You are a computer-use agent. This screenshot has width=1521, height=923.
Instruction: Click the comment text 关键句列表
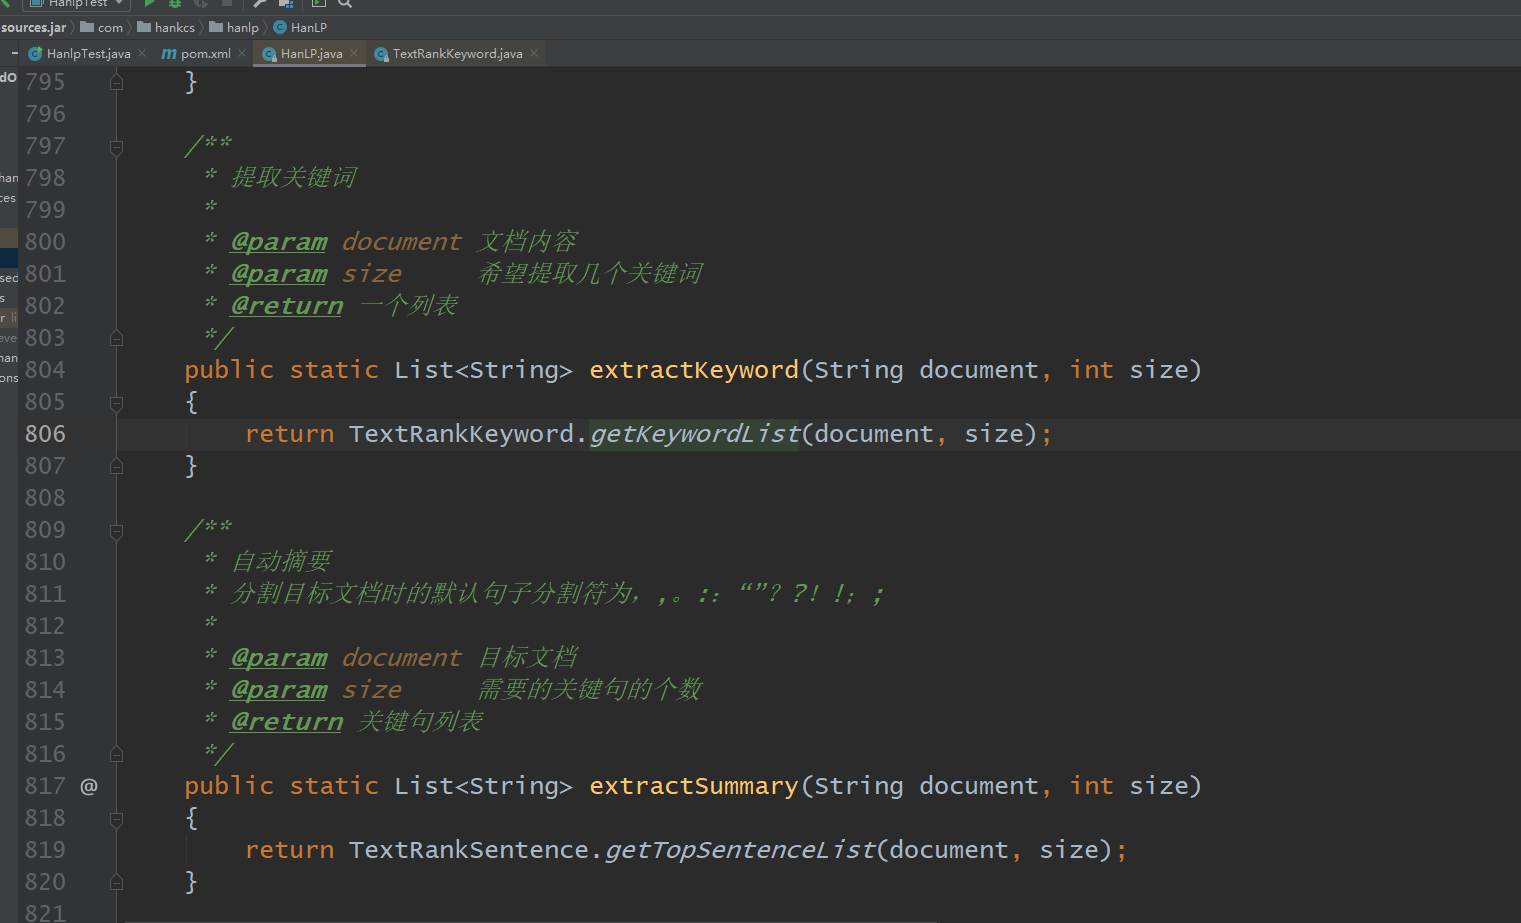(420, 722)
